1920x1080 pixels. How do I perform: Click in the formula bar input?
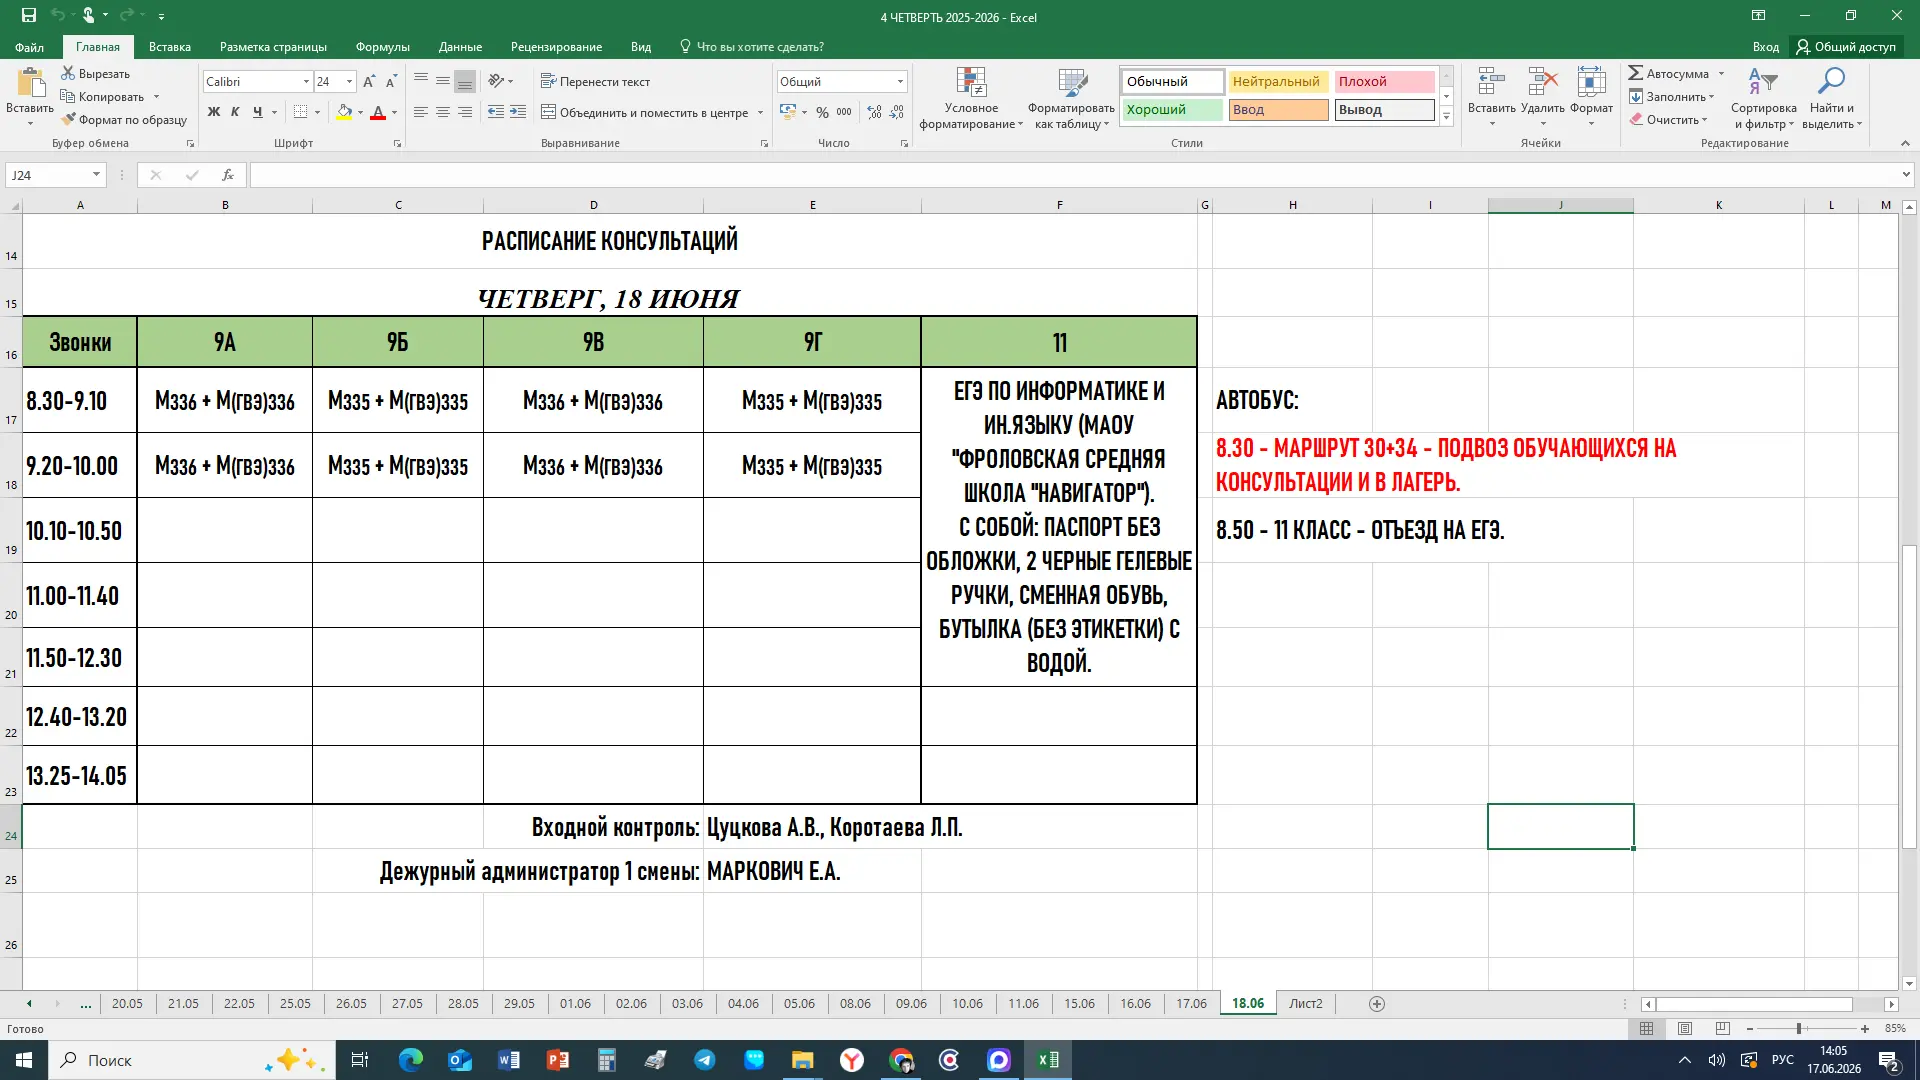[1073, 175]
